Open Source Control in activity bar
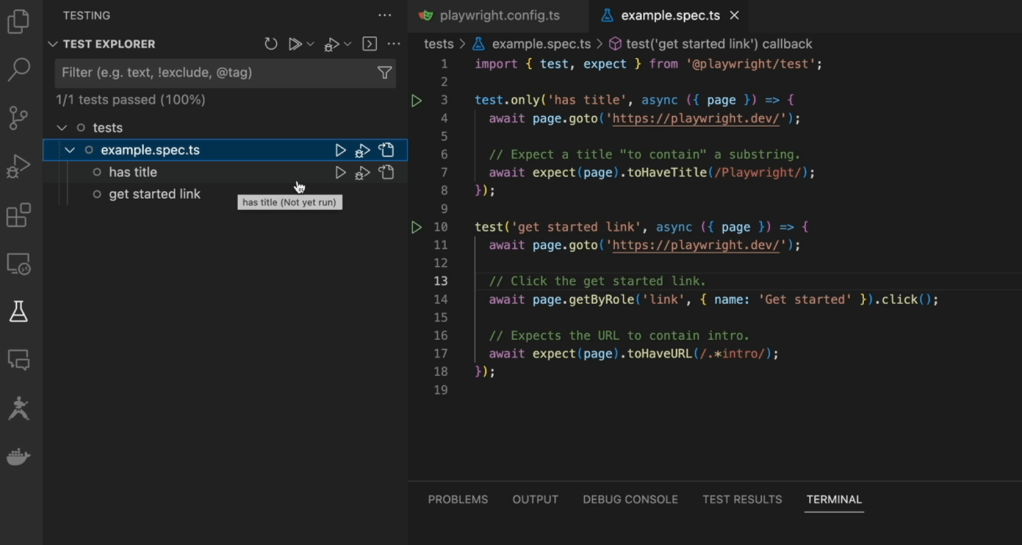Viewport: 1022px width, 545px height. 18,118
